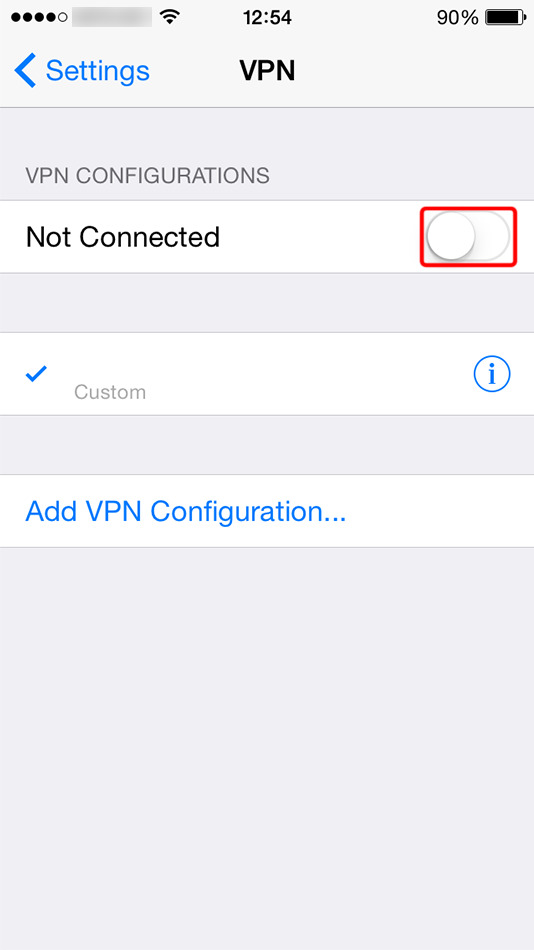Open Add VPN Configuration...

click(185, 511)
